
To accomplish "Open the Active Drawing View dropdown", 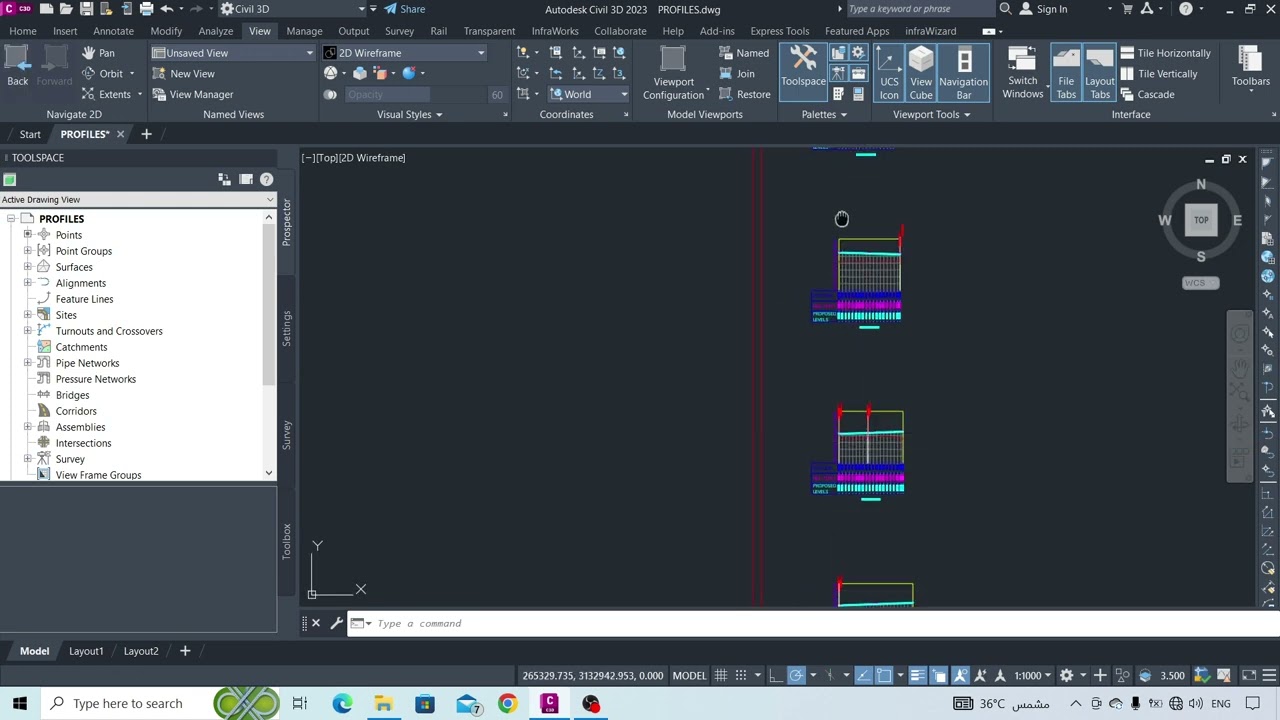I will (138, 199).
